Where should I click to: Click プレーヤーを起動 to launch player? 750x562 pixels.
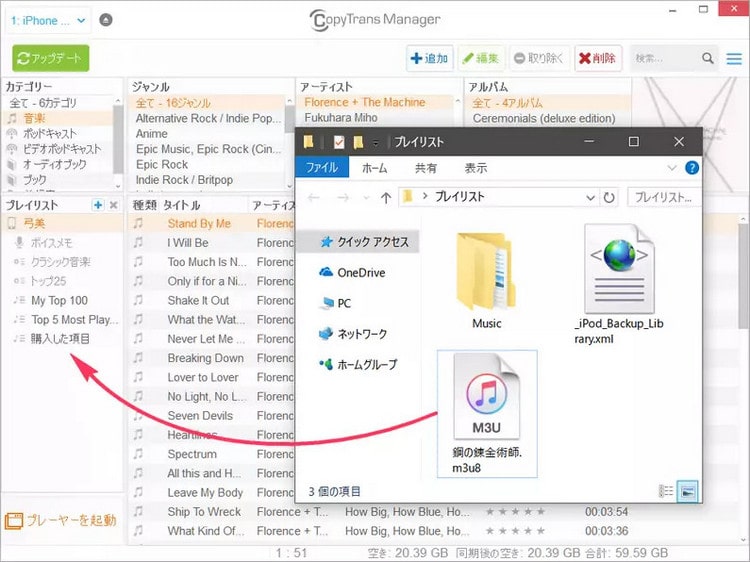[60, 520]
